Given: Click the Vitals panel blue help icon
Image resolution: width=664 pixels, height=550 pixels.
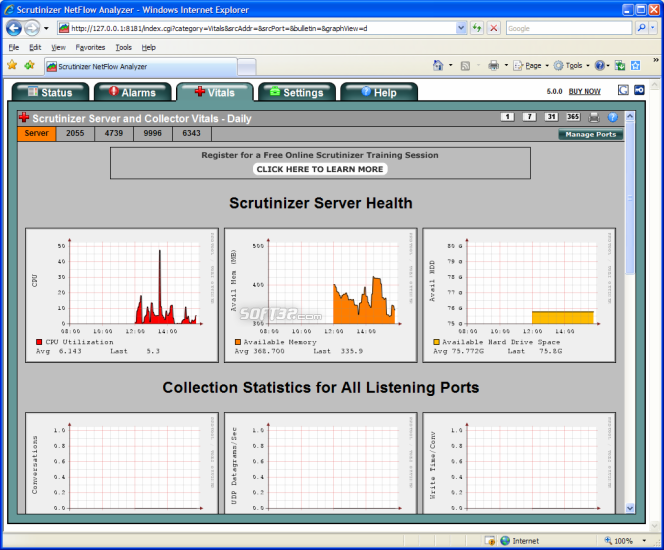Looking at the screenshot, I should (x=613, y=117).
